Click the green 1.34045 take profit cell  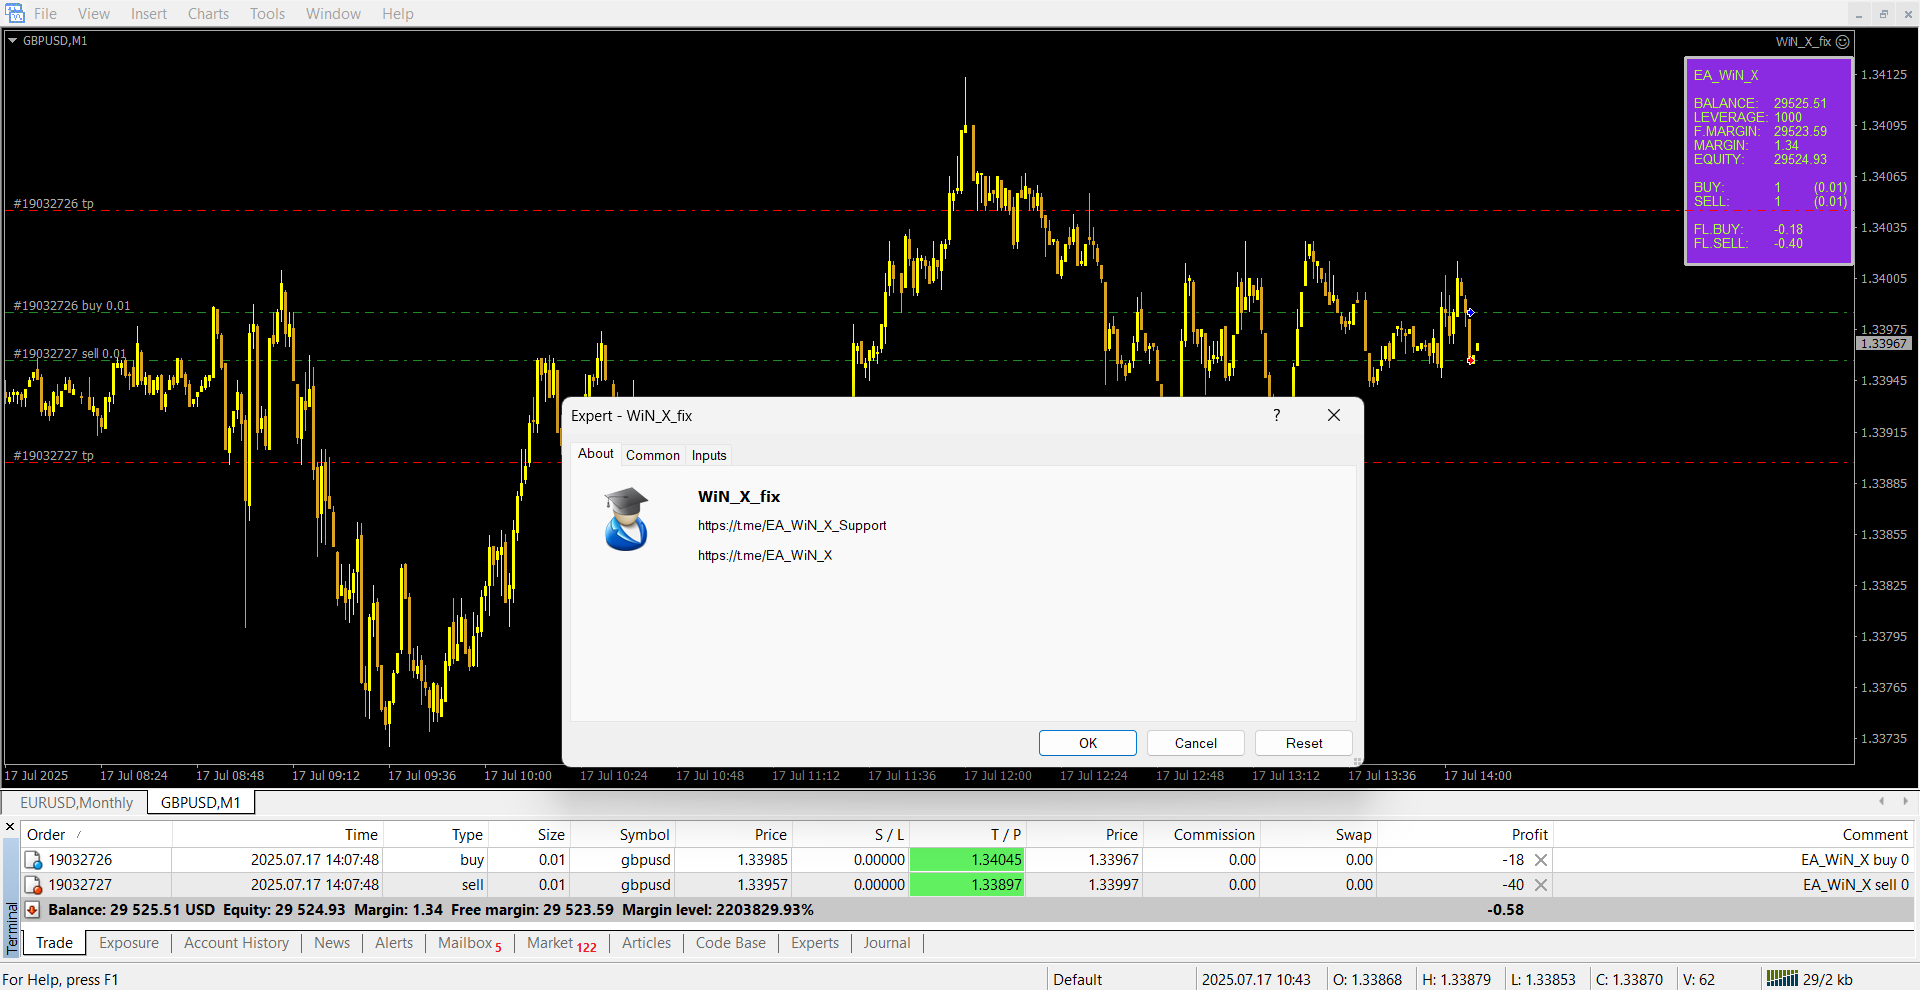(x=966, y=860)
